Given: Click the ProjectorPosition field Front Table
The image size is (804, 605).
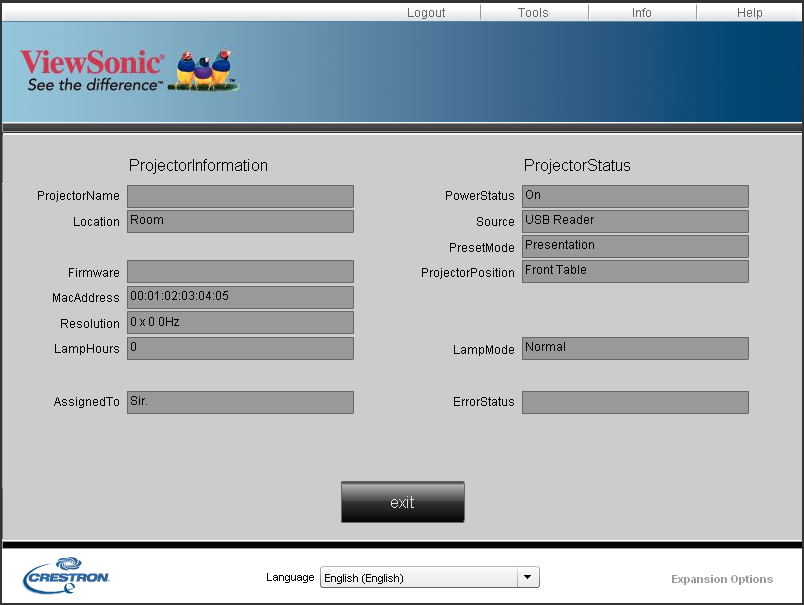Looking at the screenshot, I should pyautogui.click(x=635, y=272).
